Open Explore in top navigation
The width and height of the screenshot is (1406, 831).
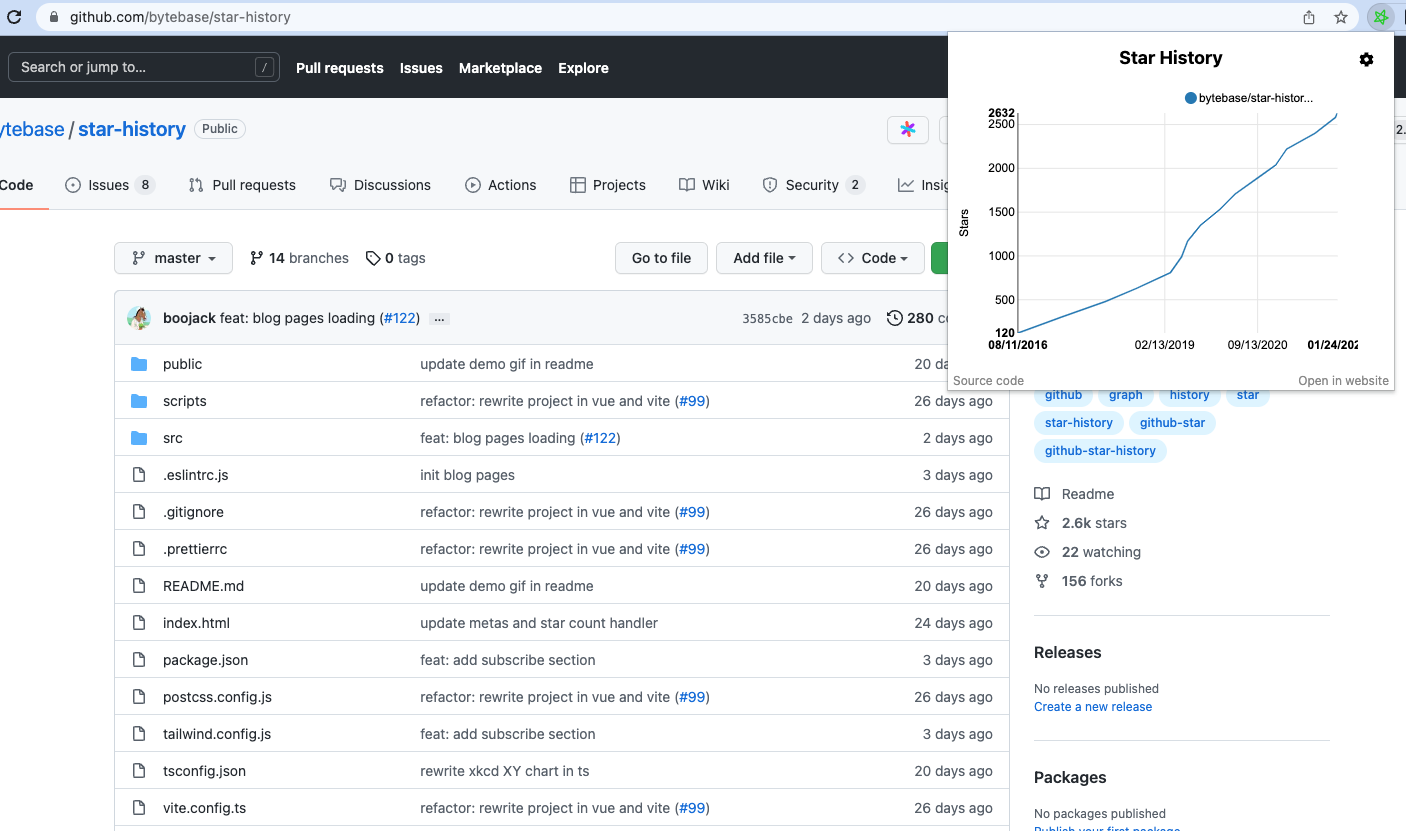point(583,68)
